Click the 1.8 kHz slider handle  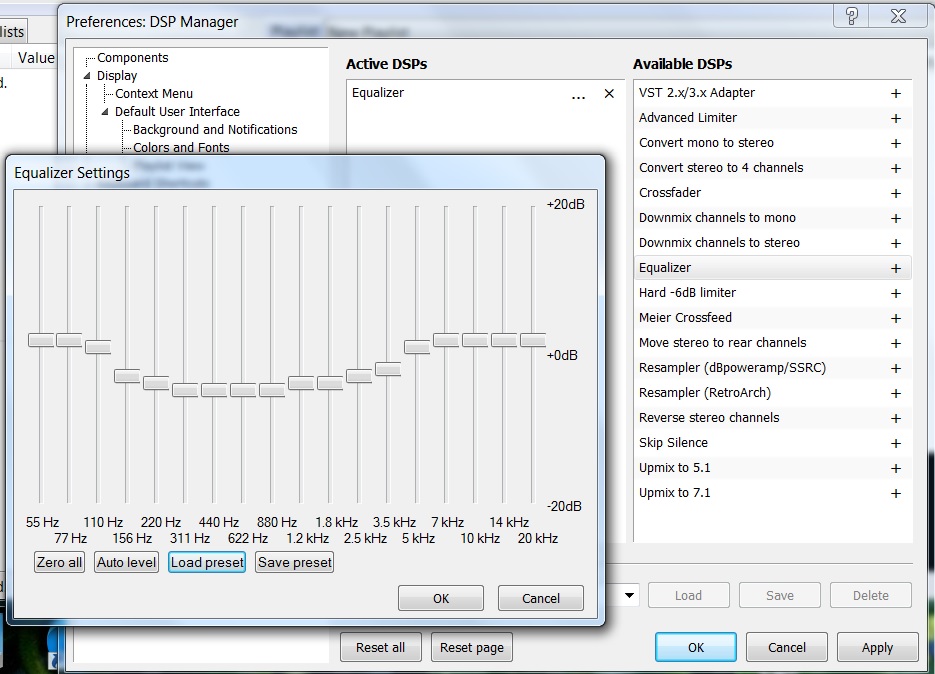click(x=330, y=383)
